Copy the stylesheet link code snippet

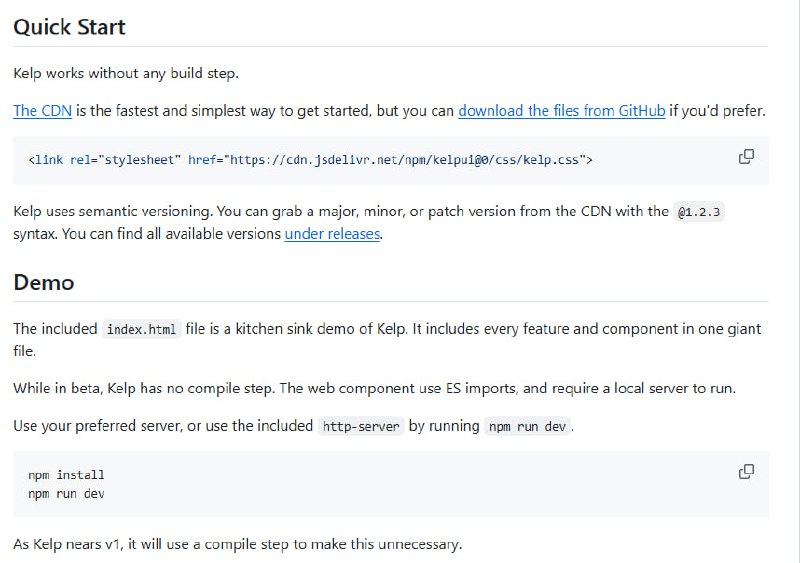pos(746,157)
